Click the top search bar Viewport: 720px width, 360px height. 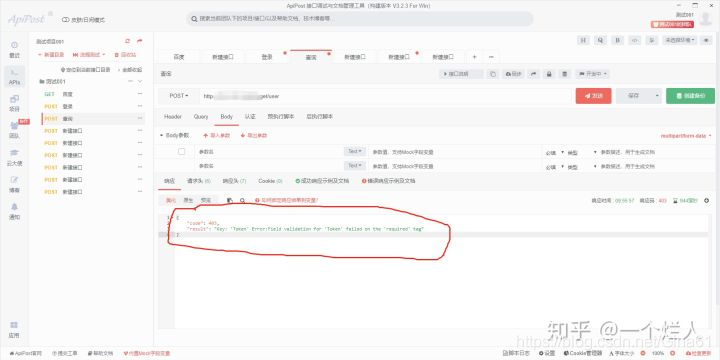360,19
